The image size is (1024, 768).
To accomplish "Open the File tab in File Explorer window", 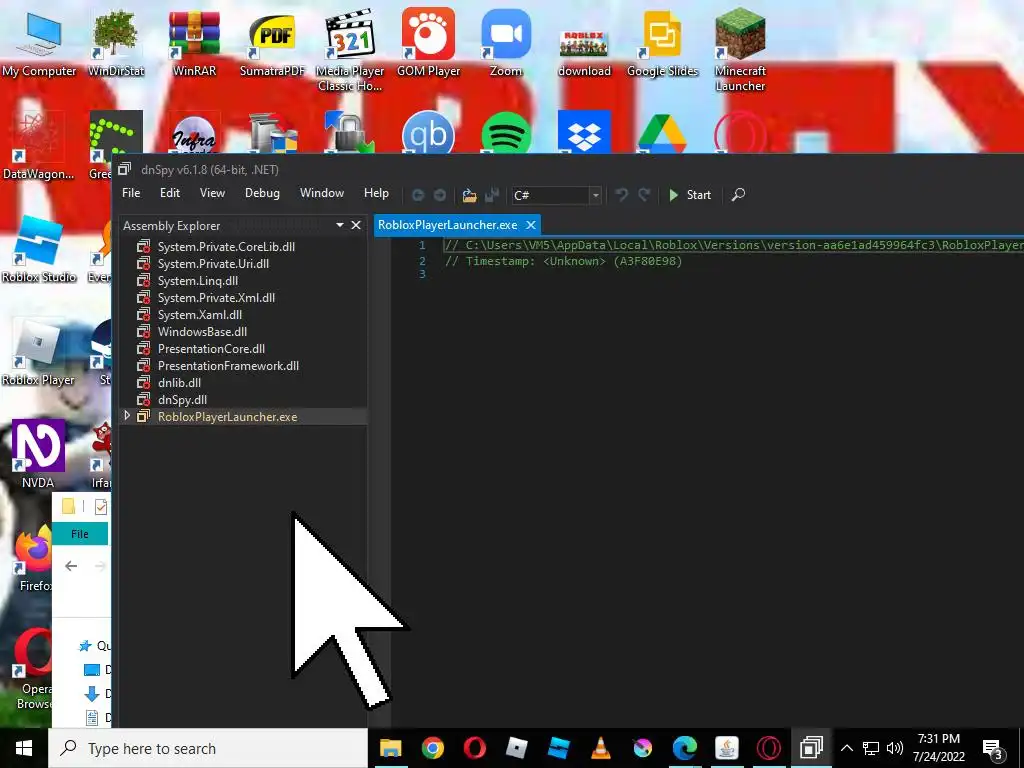I will click(x=80, y=534).
